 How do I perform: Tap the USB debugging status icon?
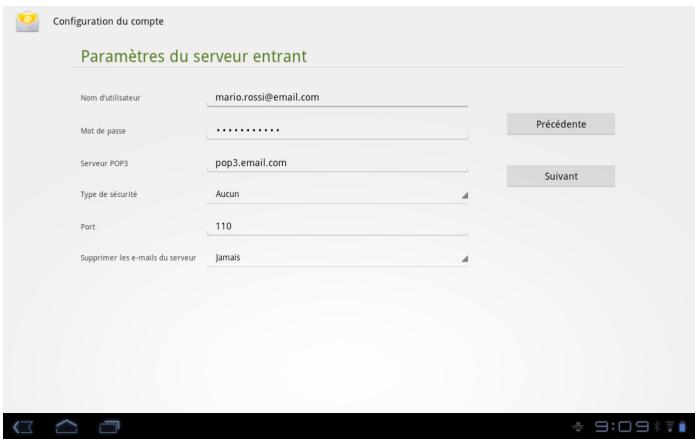pyautogui.click(x=578, y=427)
